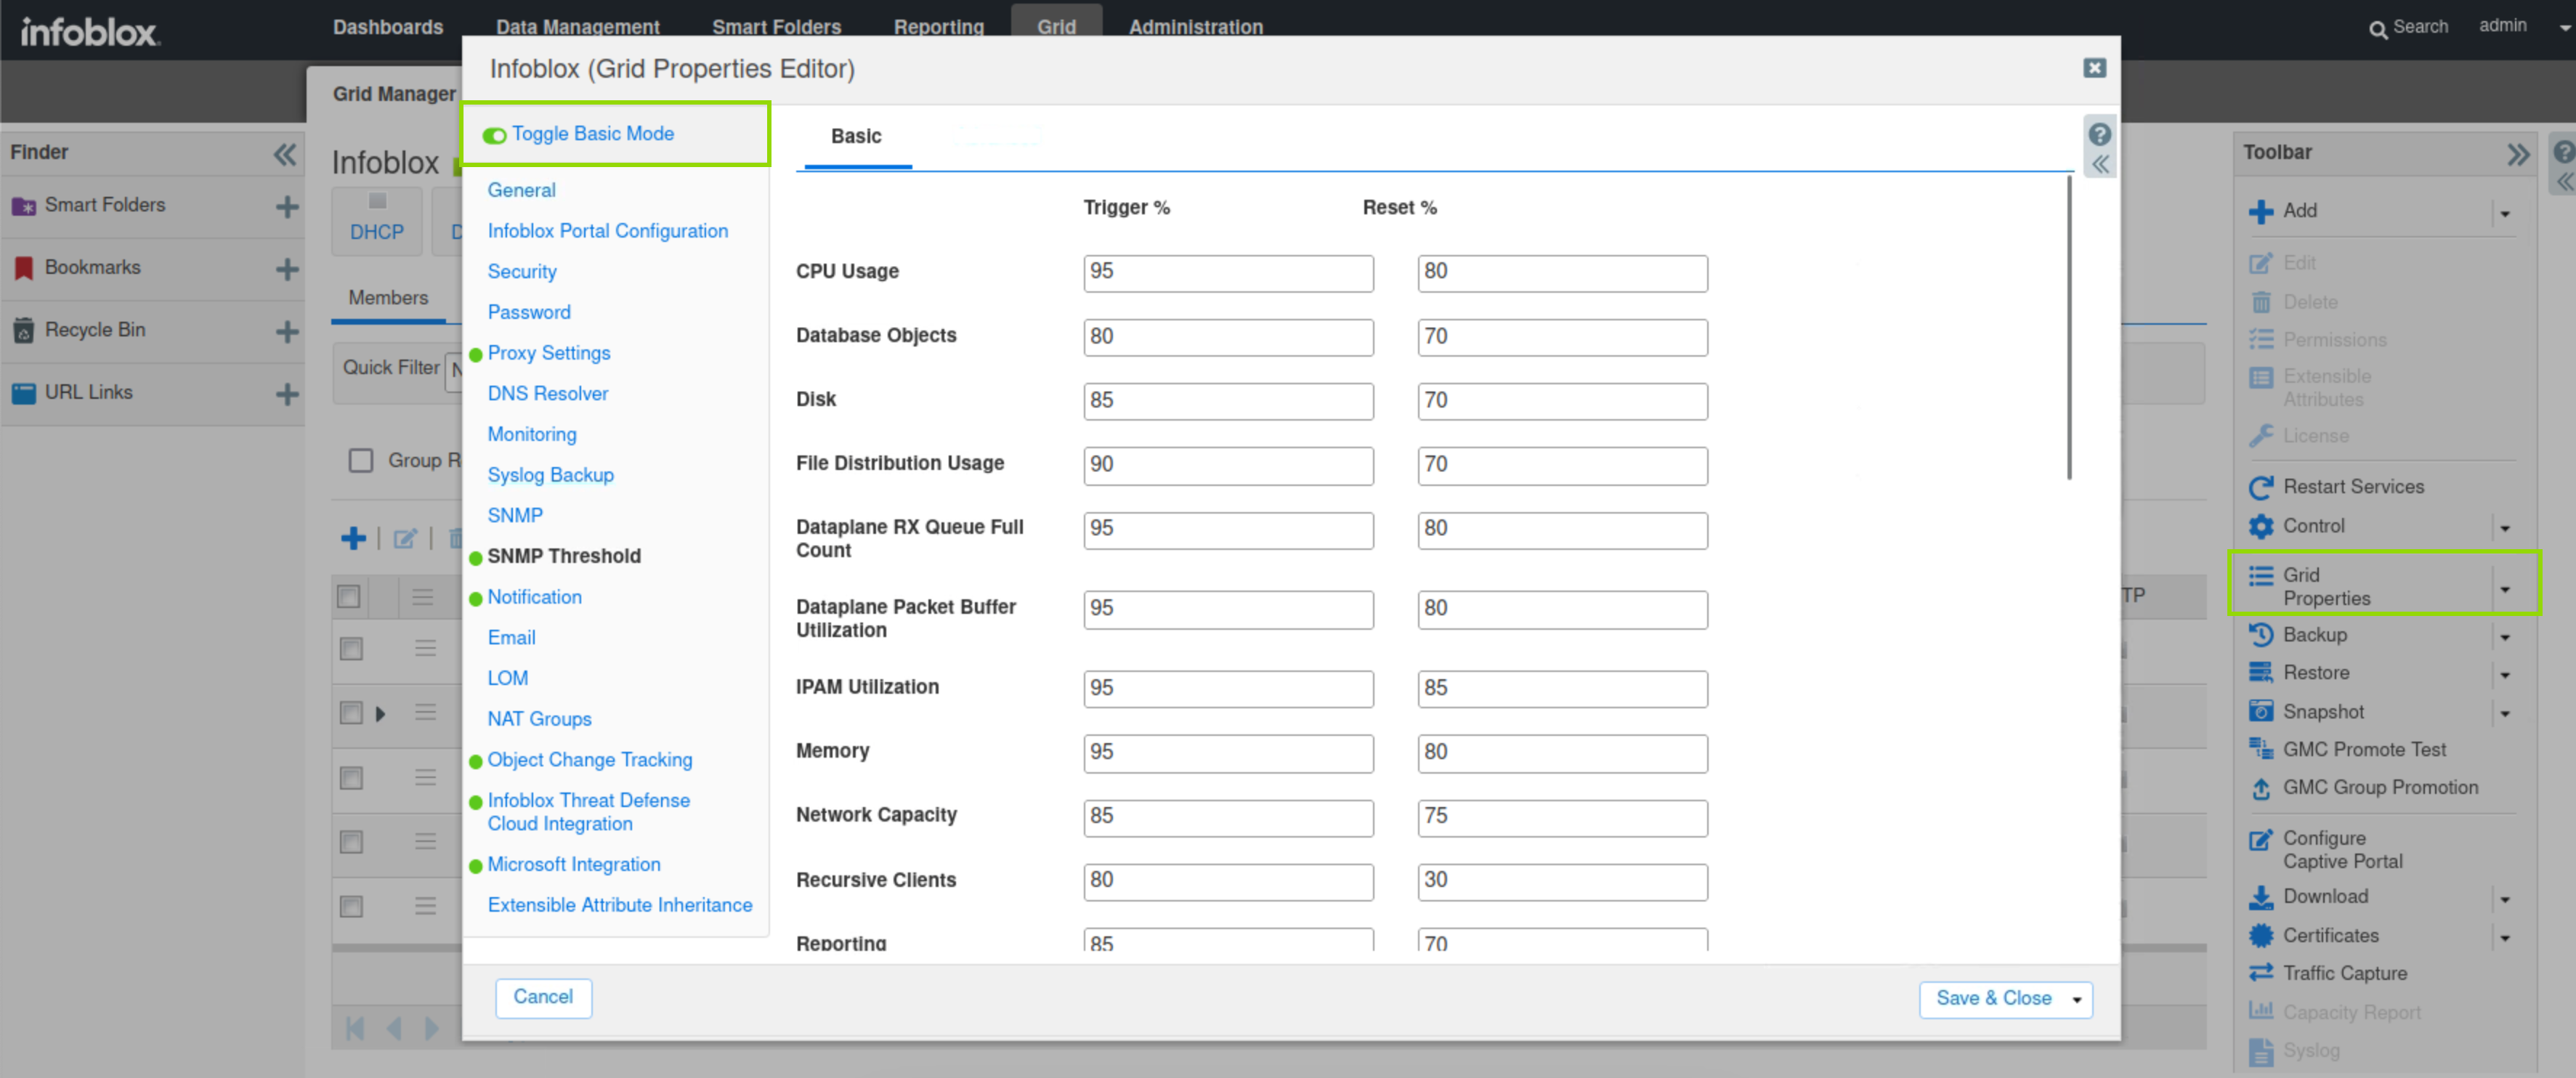
Task: Tick the table header select-all checkbox
Action: pos(349,597)
